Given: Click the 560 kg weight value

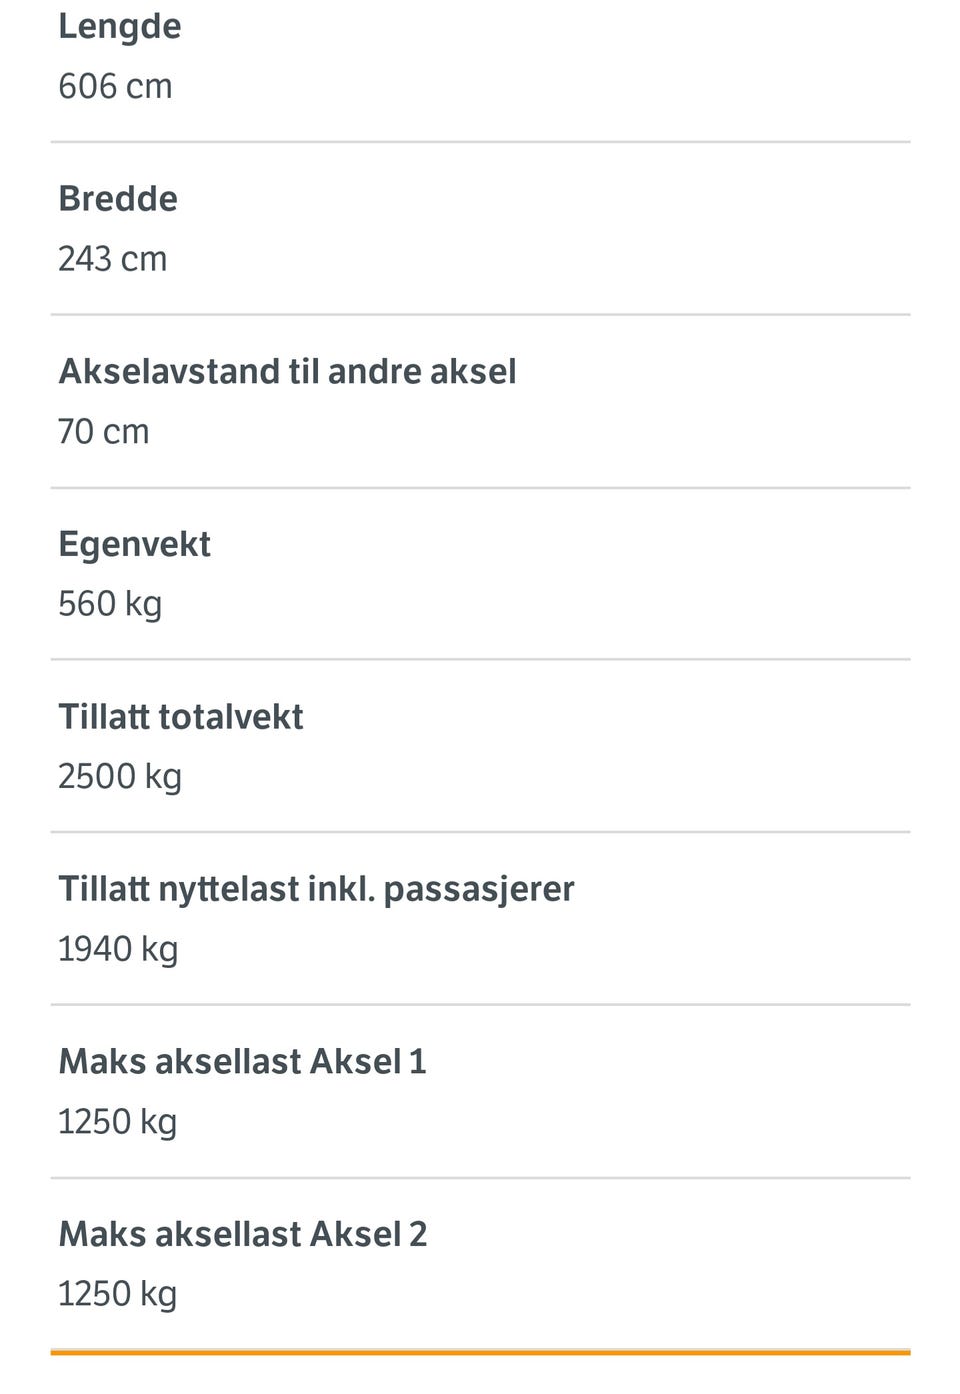Looking at the screenshot, I should coord(110,605).
